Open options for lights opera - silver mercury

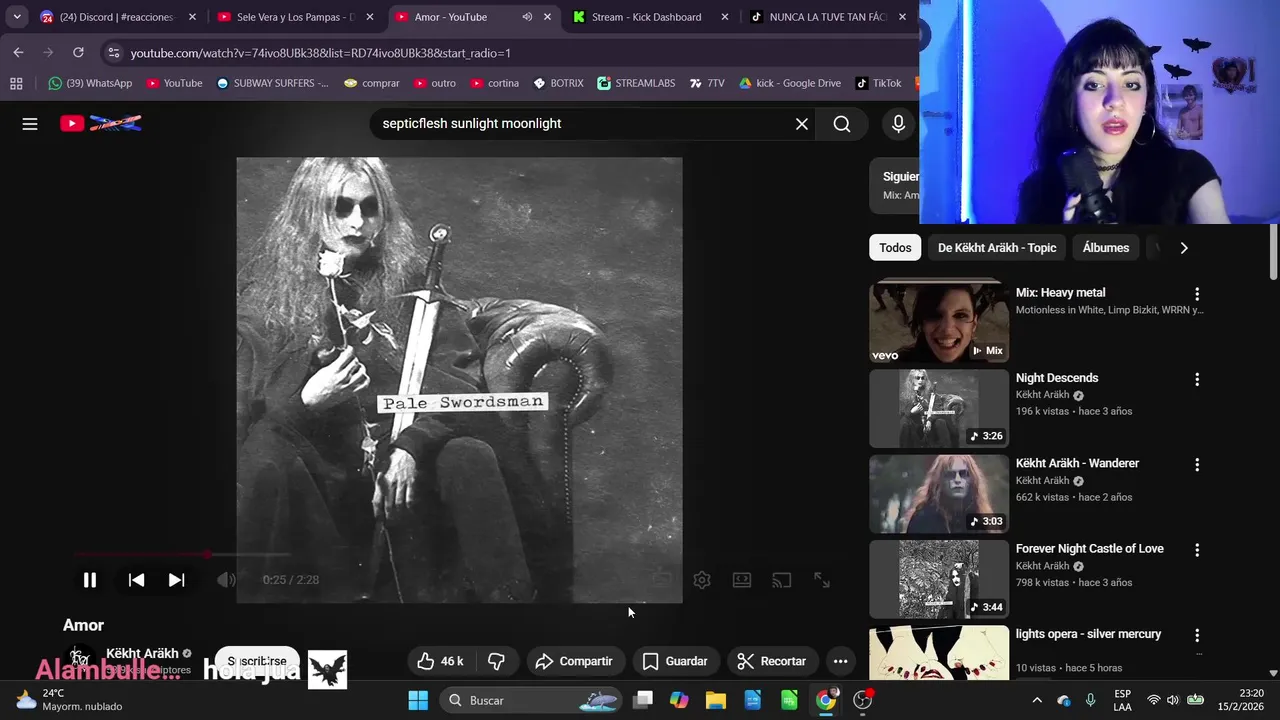point(1197,635)
